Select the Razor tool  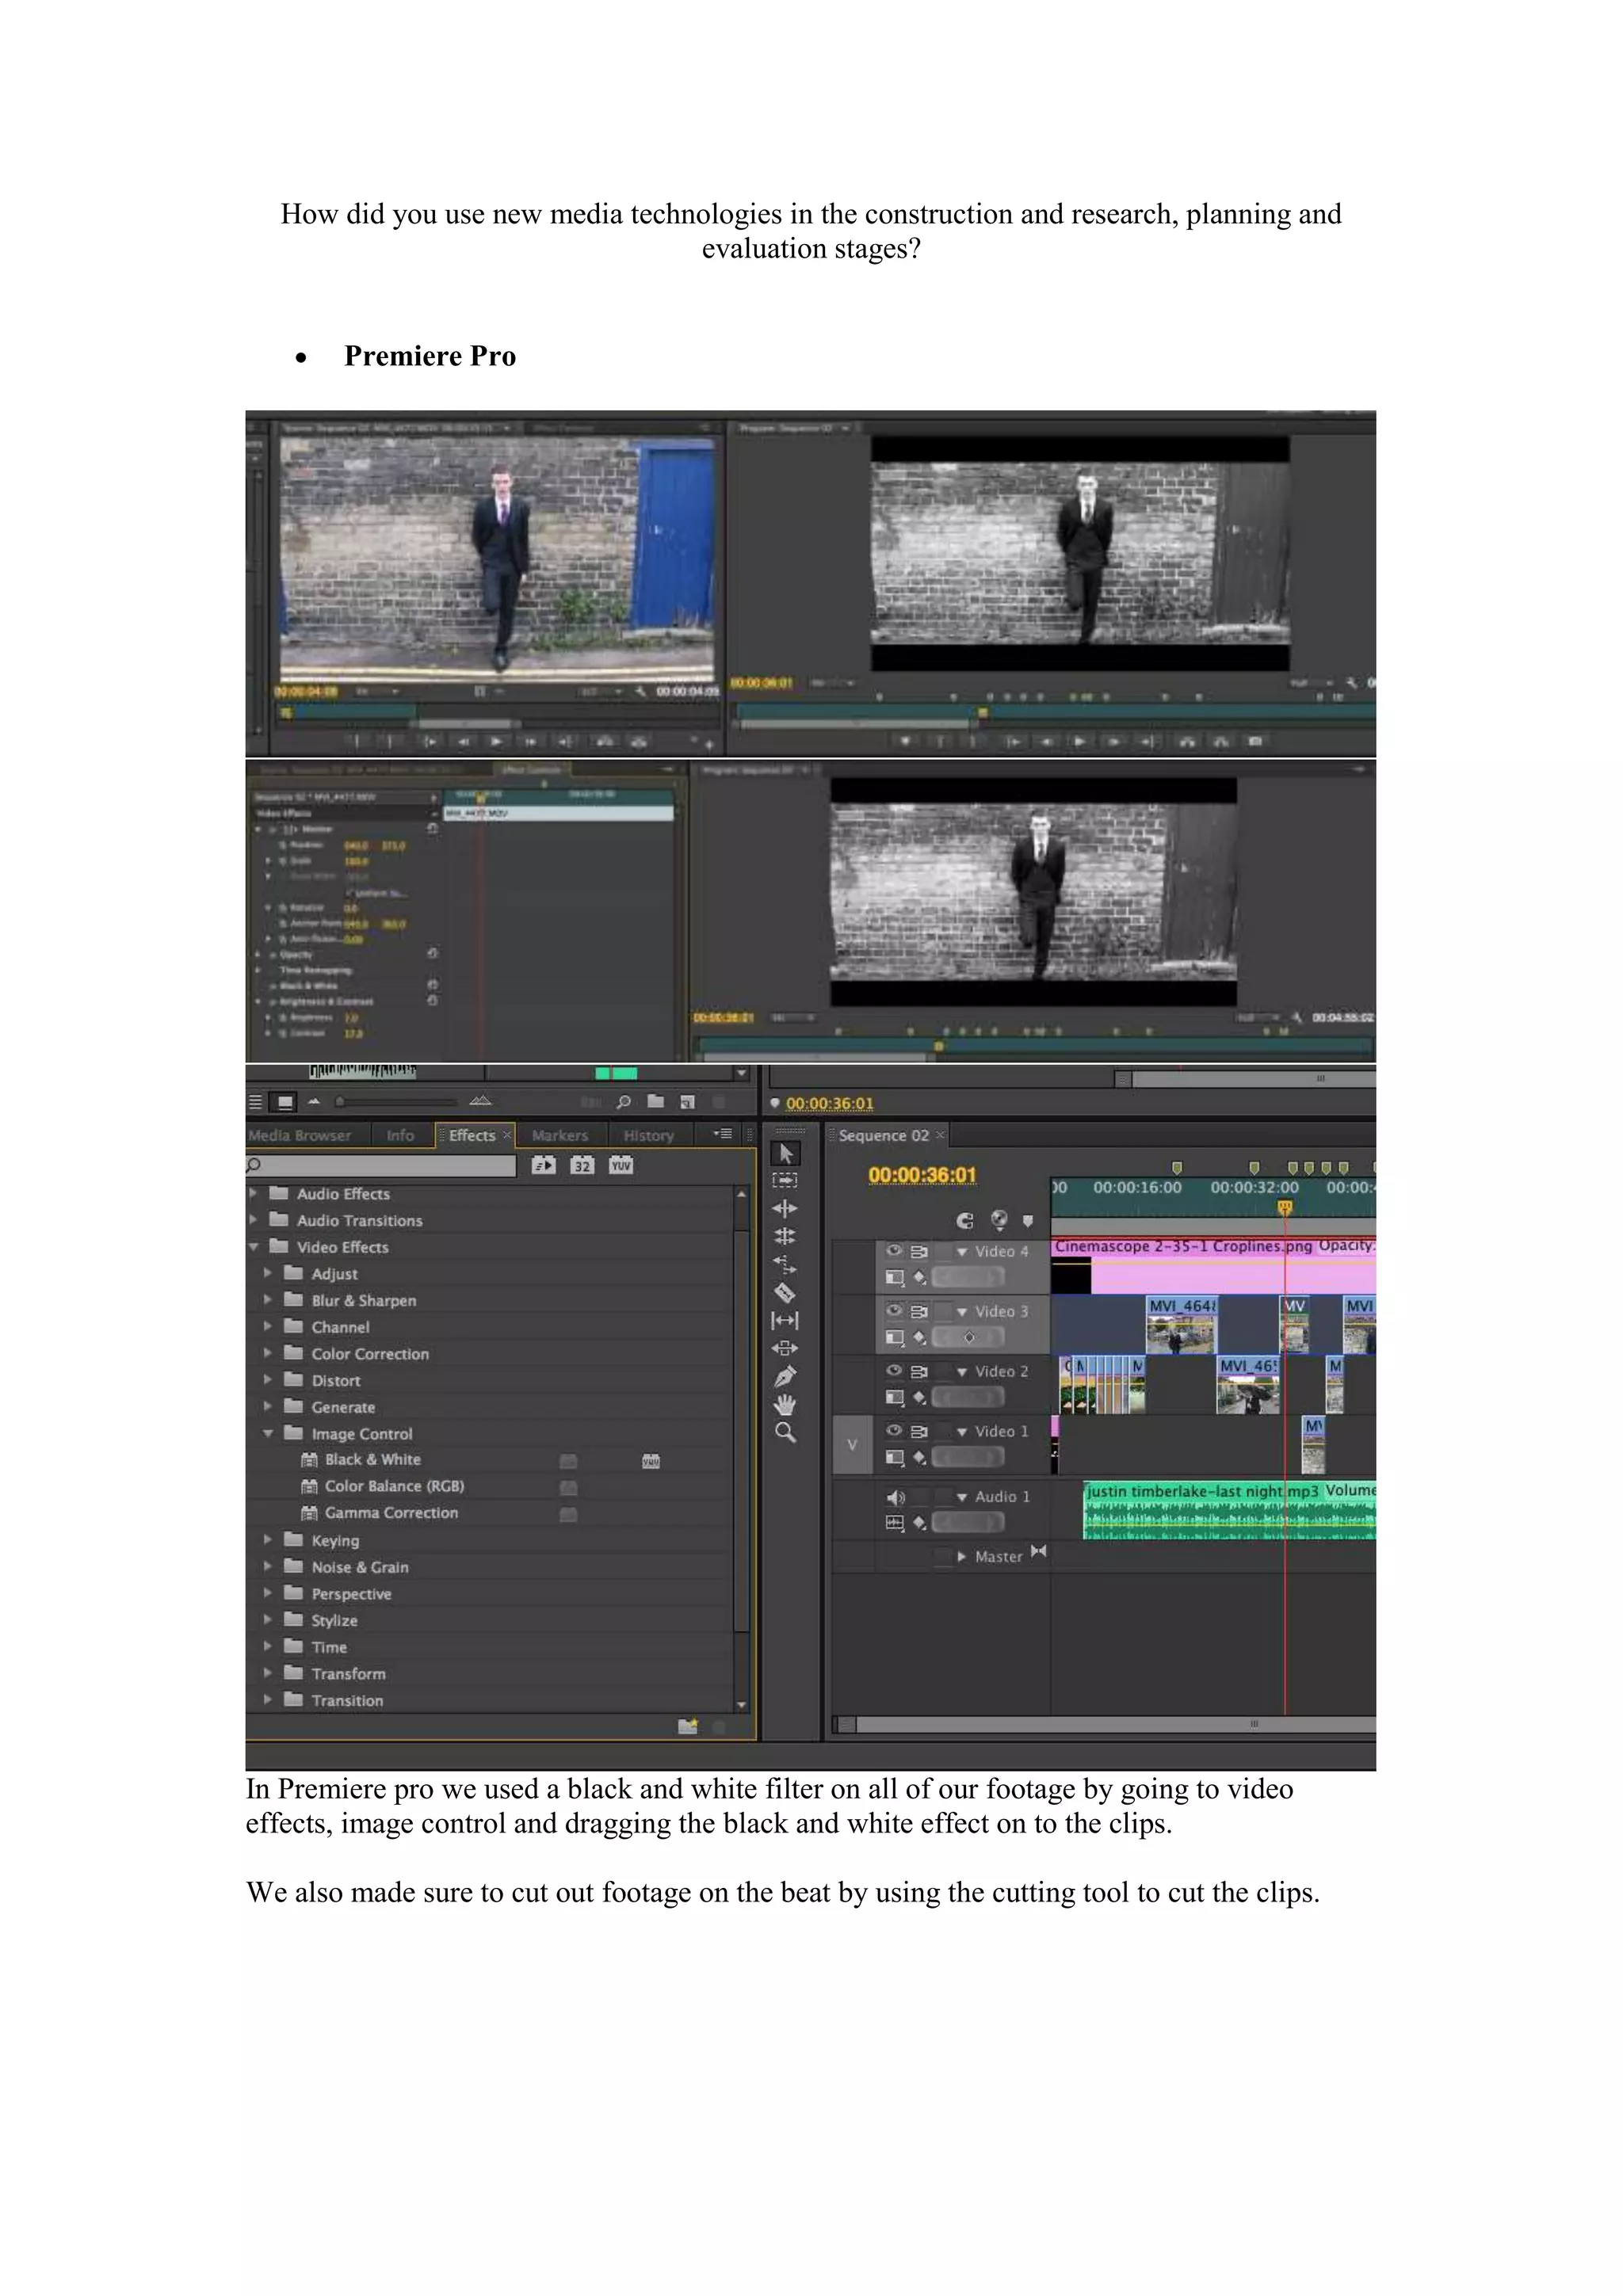785,1292
